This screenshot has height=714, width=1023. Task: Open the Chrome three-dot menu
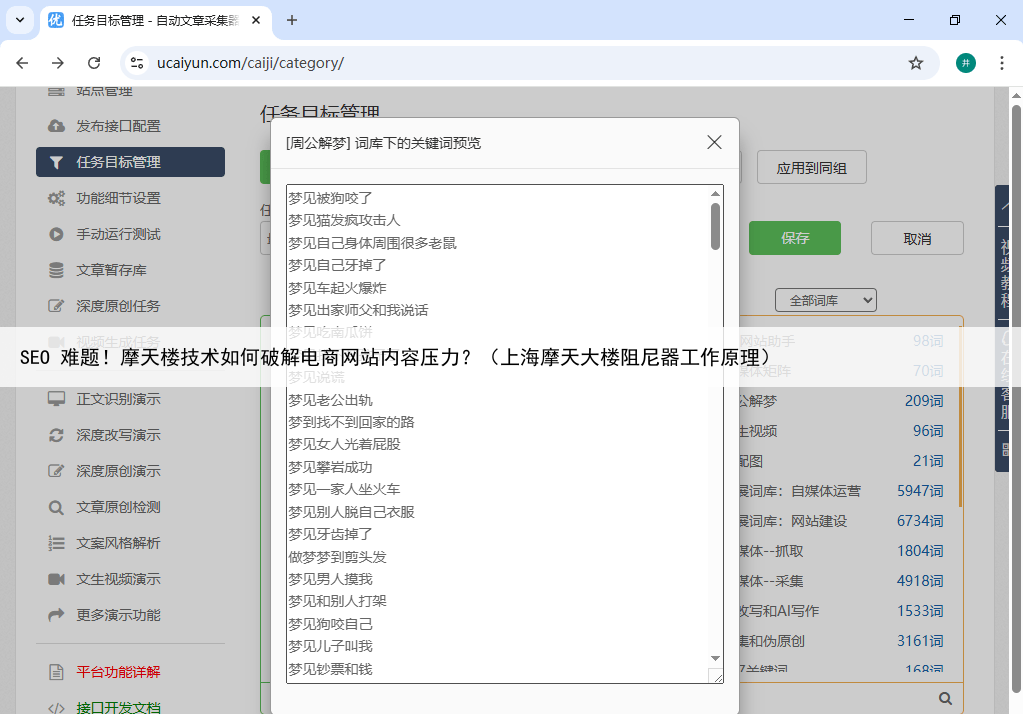pos(1001,63)
